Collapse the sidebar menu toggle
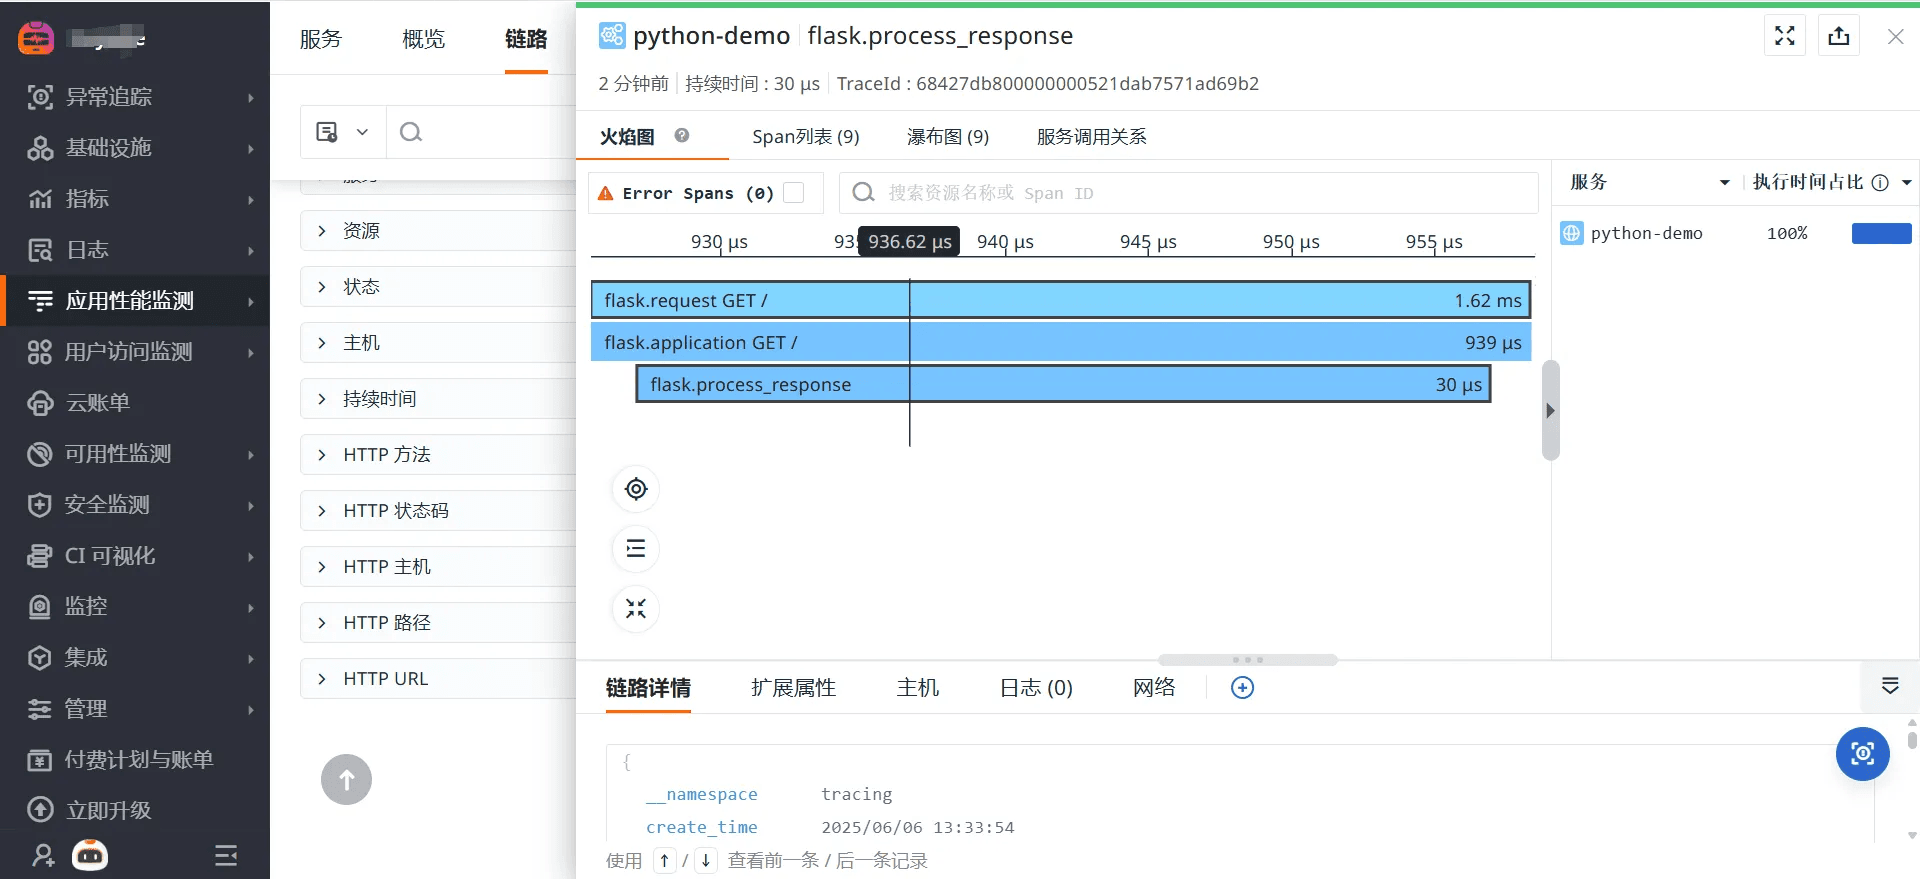This screenshot has height=879, width=1920. click(x=226, y=855)
